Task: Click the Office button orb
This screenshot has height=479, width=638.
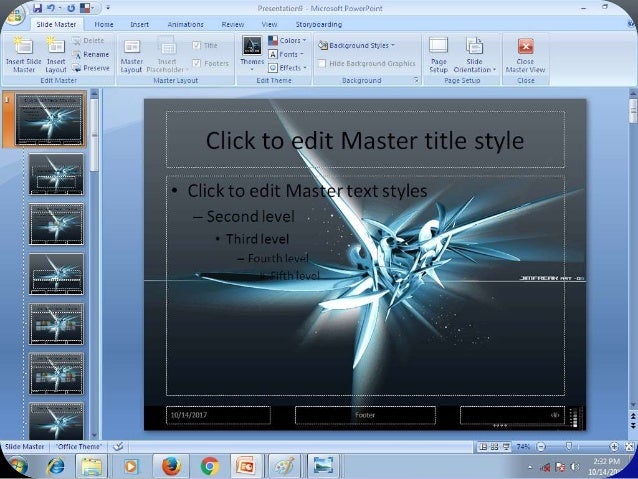Action: 15,15
